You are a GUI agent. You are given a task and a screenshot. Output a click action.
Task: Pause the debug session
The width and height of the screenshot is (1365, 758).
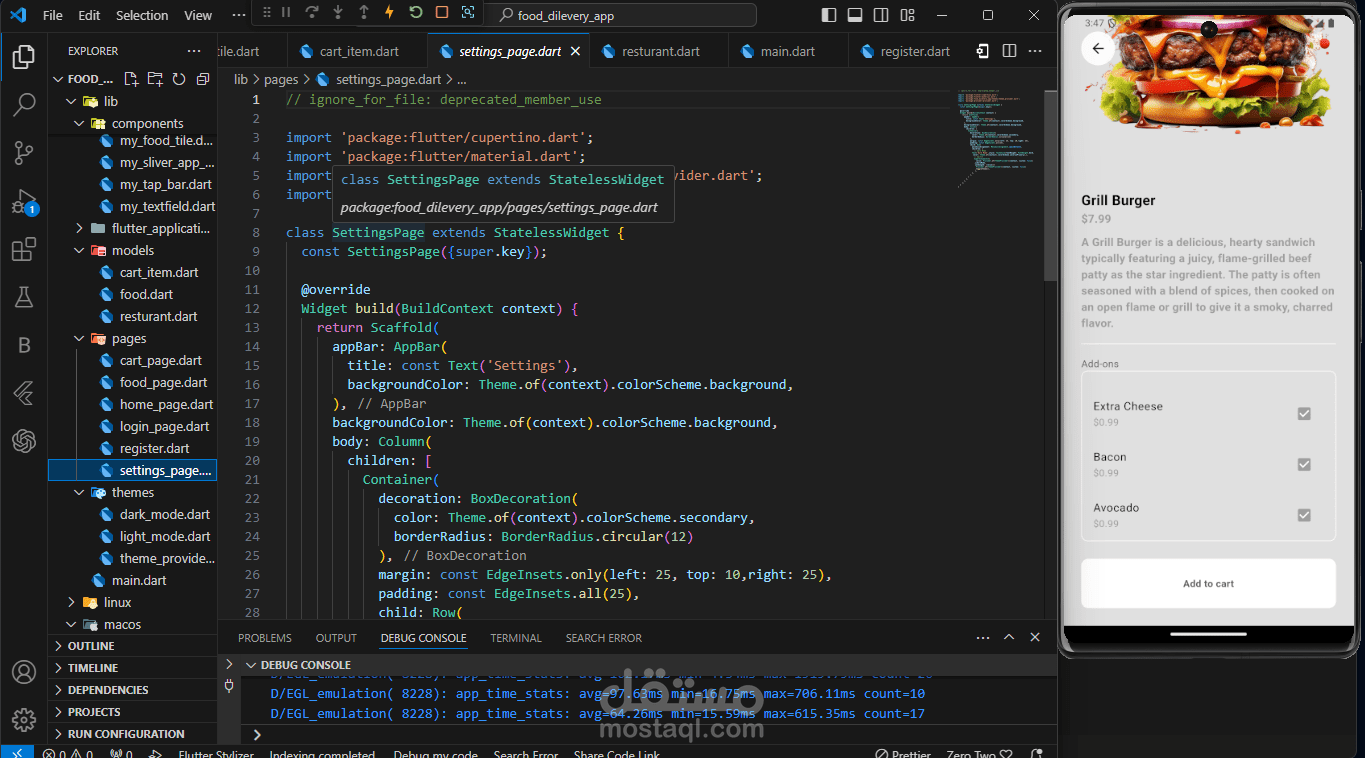pos(286,14)
